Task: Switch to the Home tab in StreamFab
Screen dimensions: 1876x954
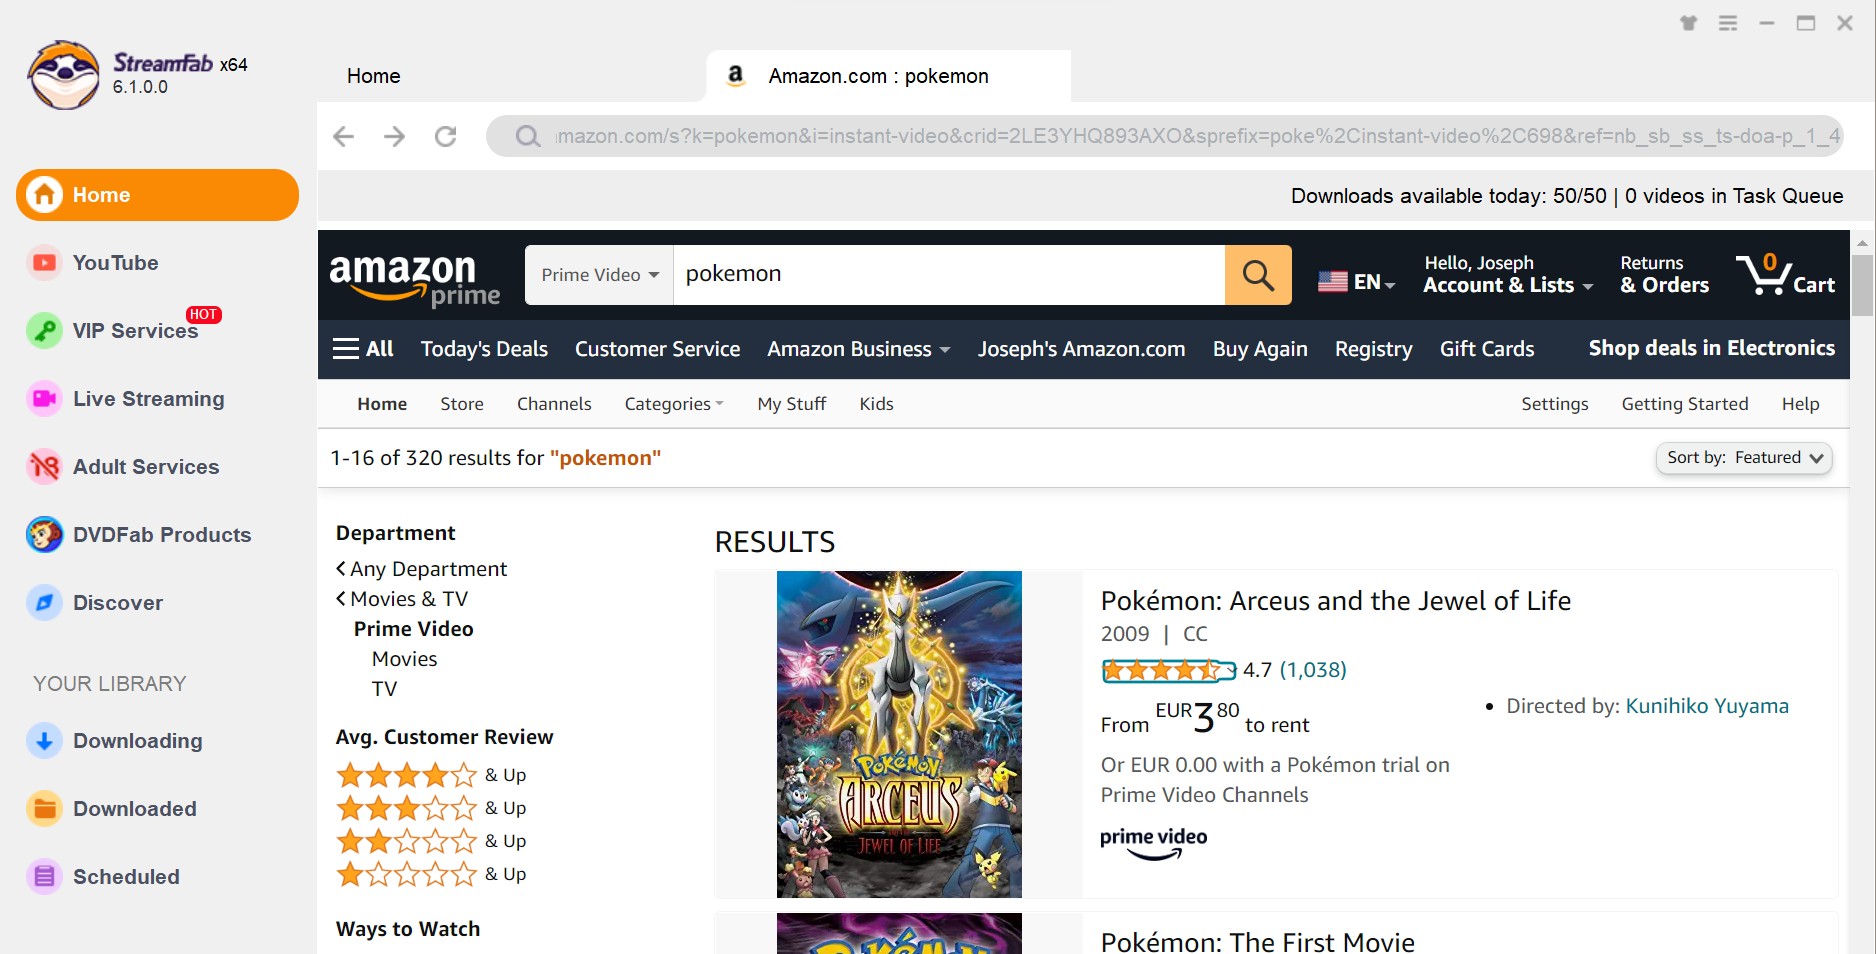Action: click(374, 76)
